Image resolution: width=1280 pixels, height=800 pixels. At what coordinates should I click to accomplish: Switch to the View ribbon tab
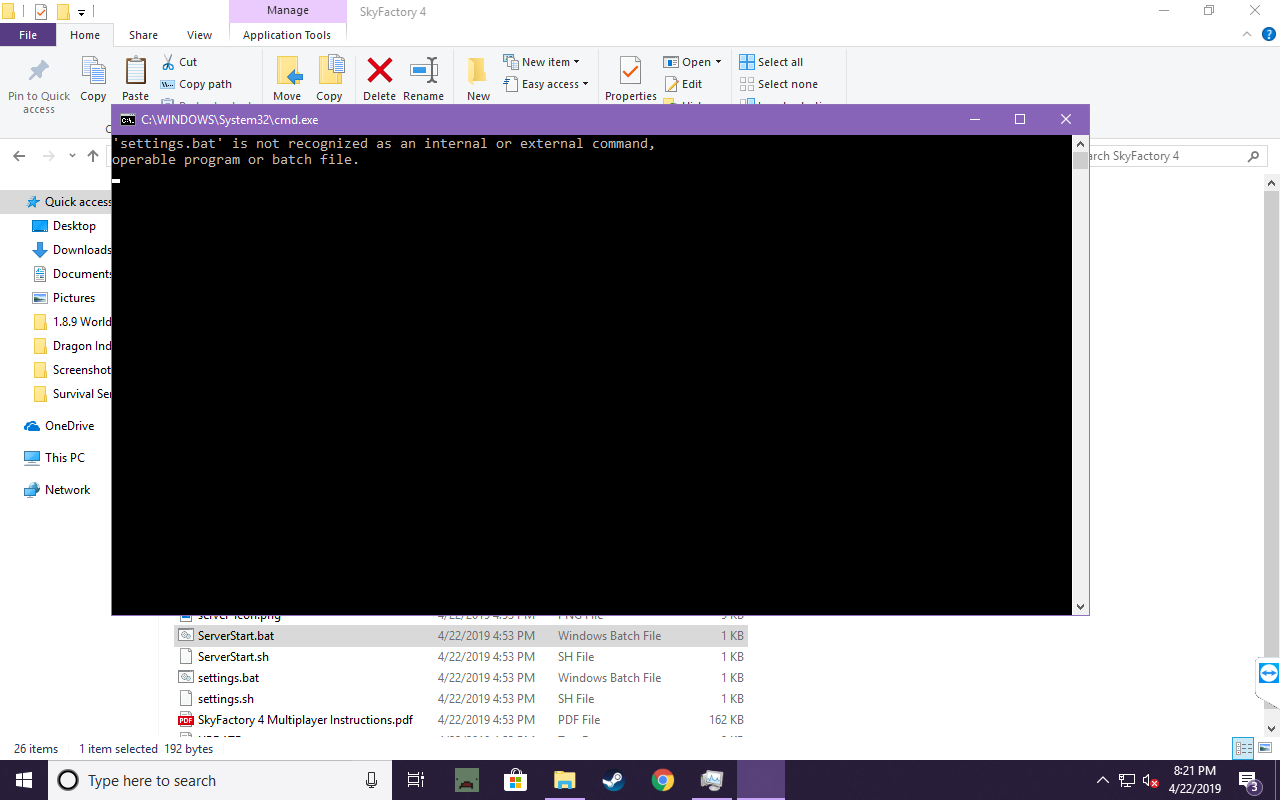pos(199,35)
